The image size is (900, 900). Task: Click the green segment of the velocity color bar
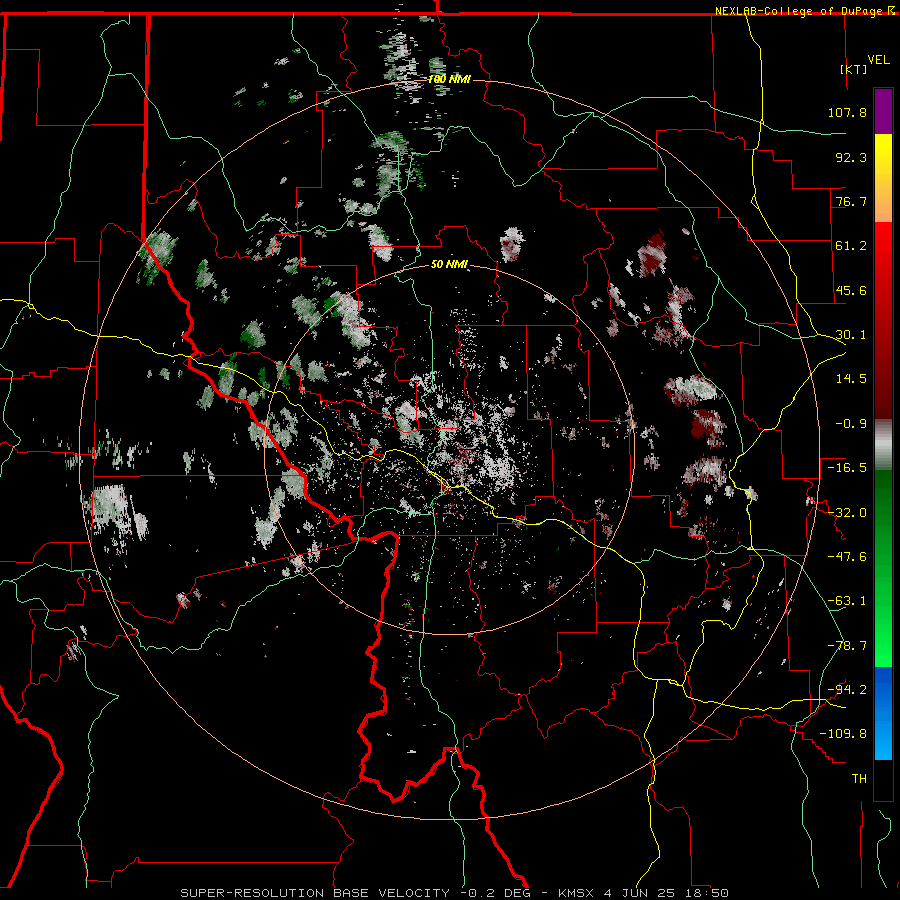tap(883, 568)
